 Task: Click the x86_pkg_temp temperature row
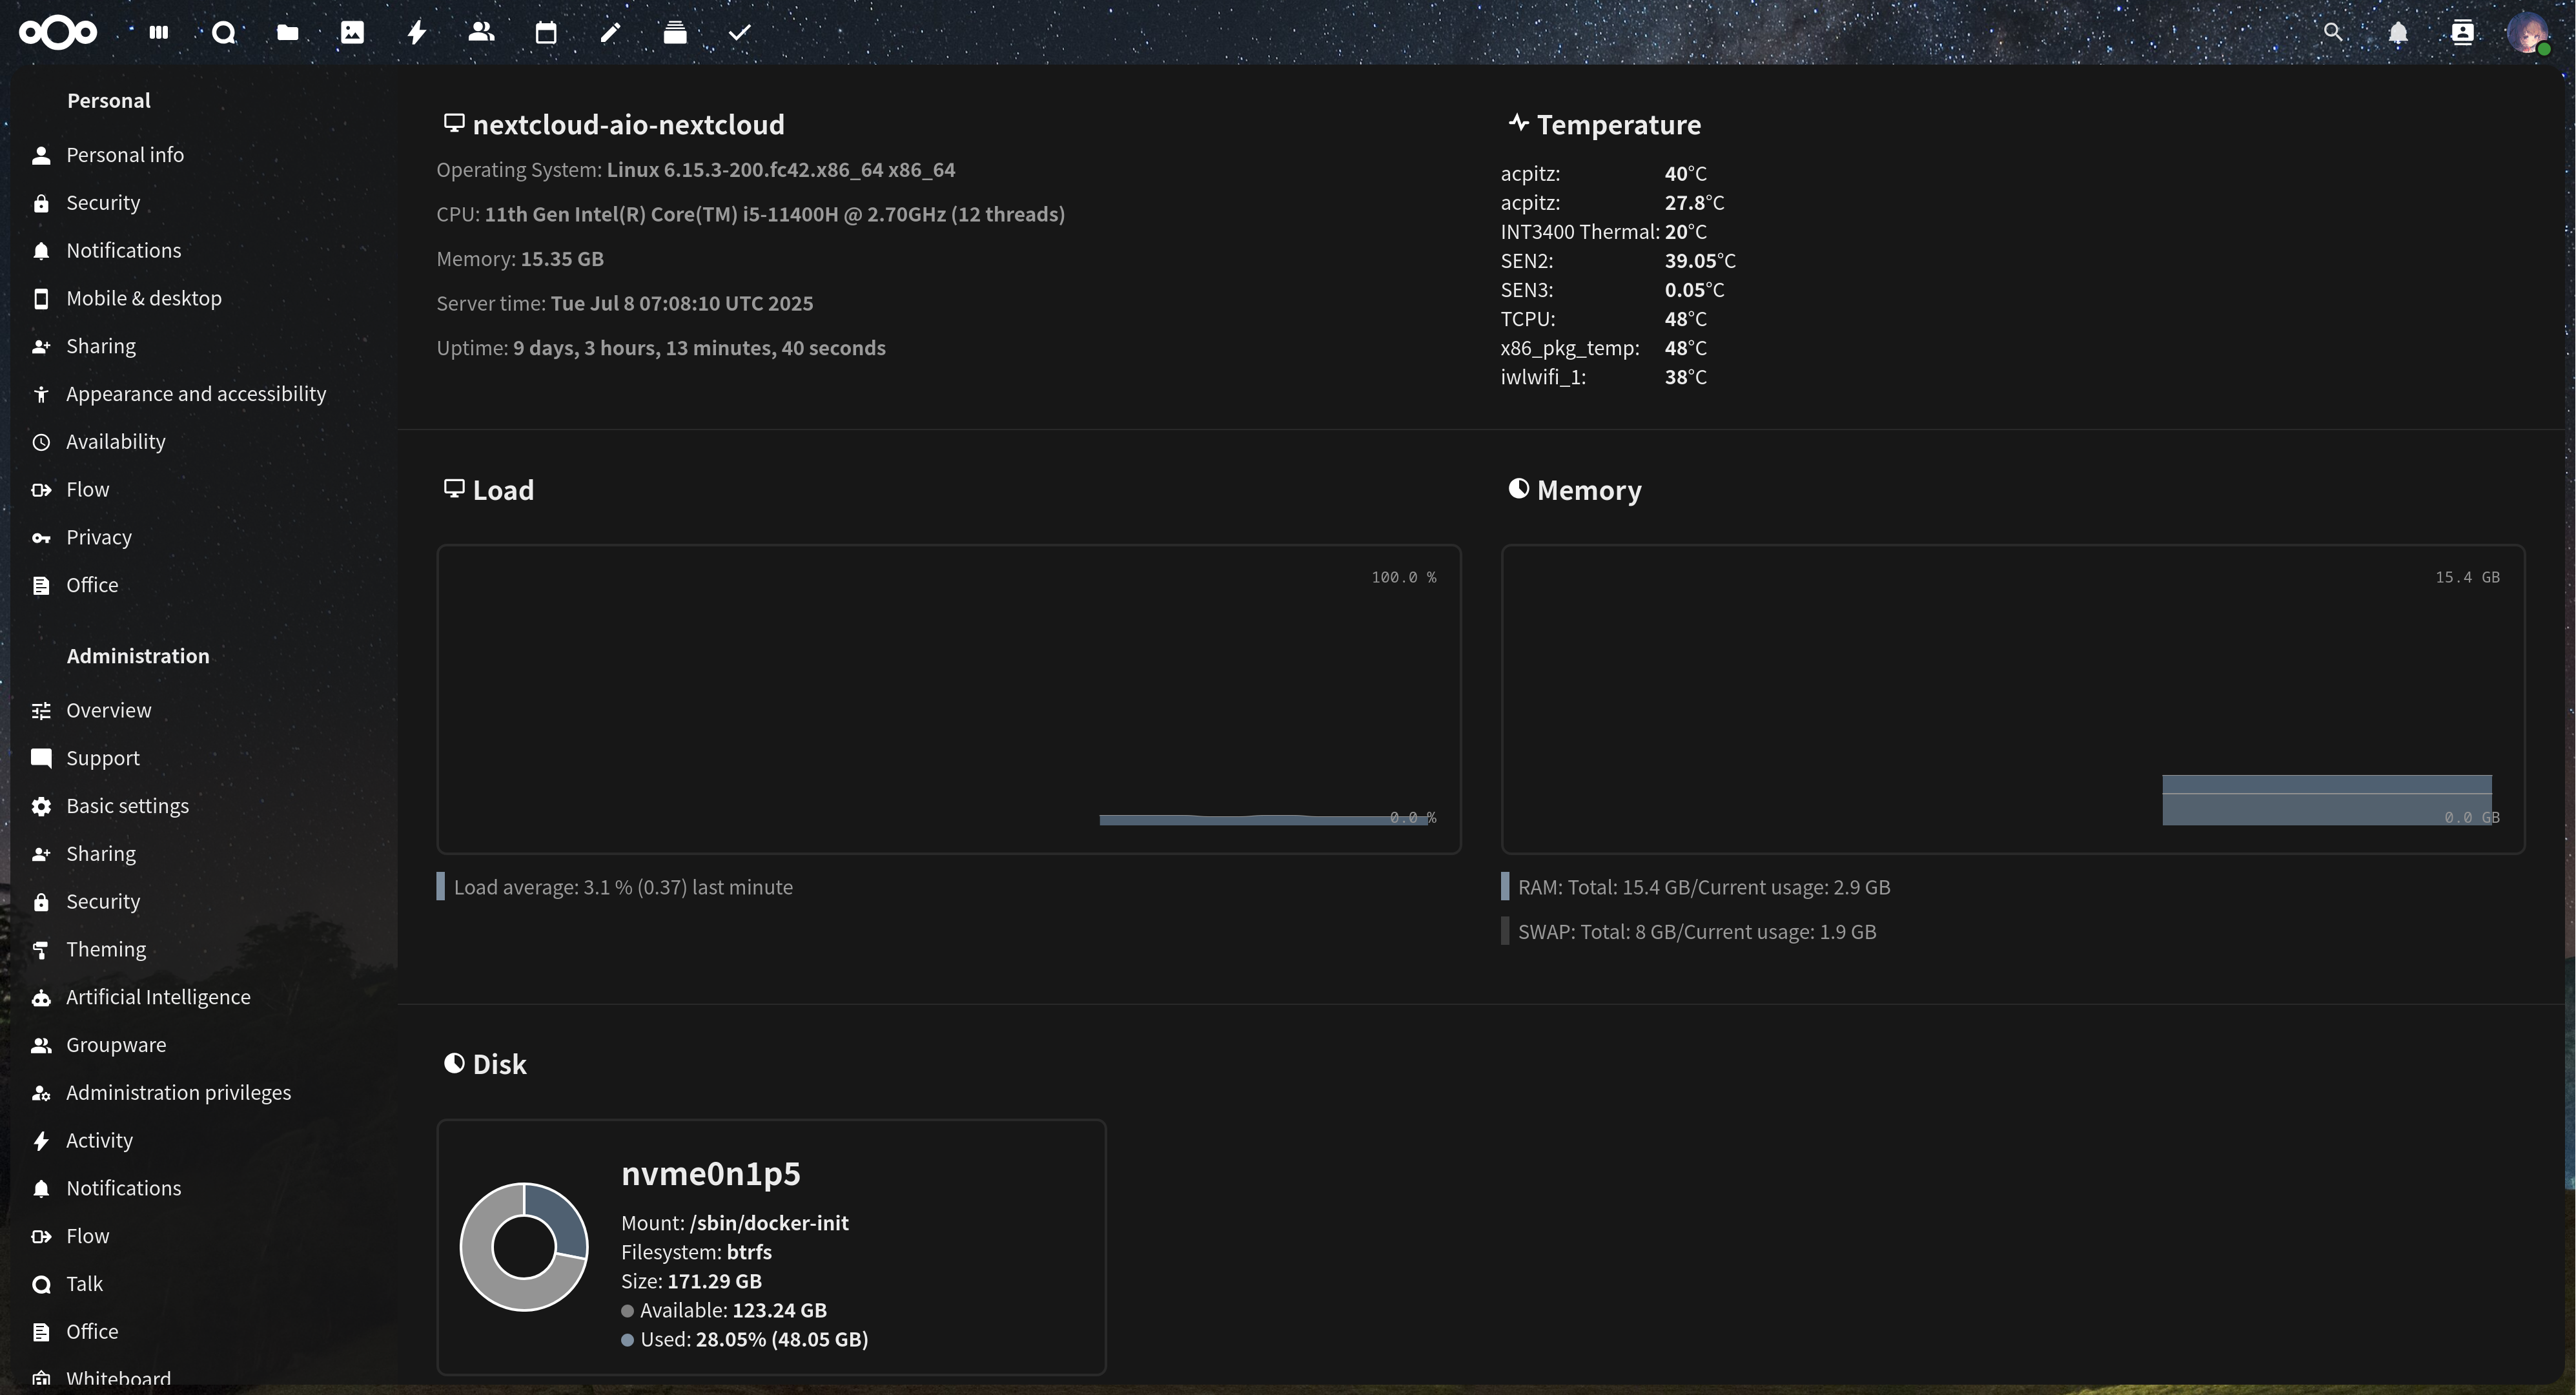coord(1604,348)
